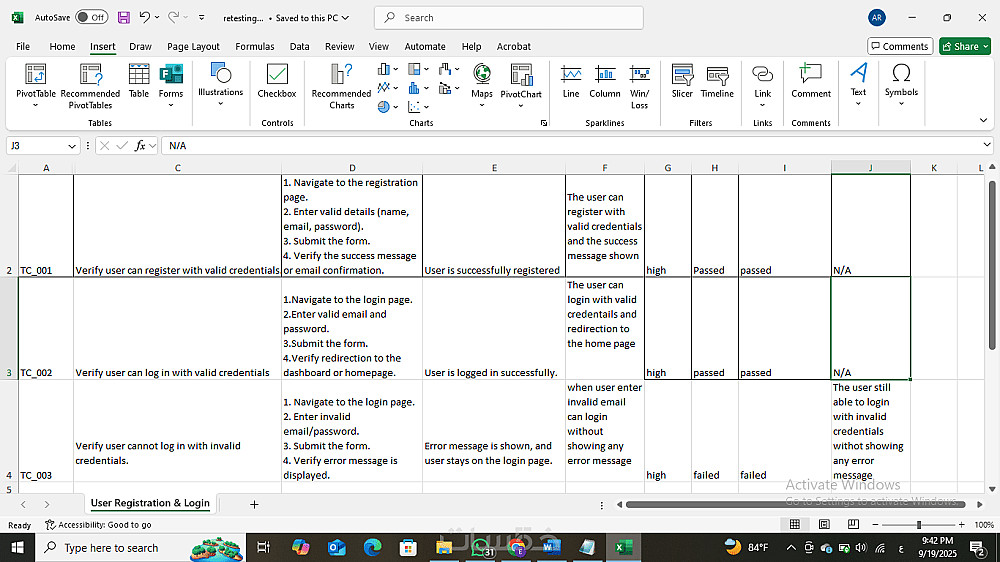The width and height of the screenshot is (1000, 562).
Task: Switch to the Formulas tab
Action: pos(254,46)
